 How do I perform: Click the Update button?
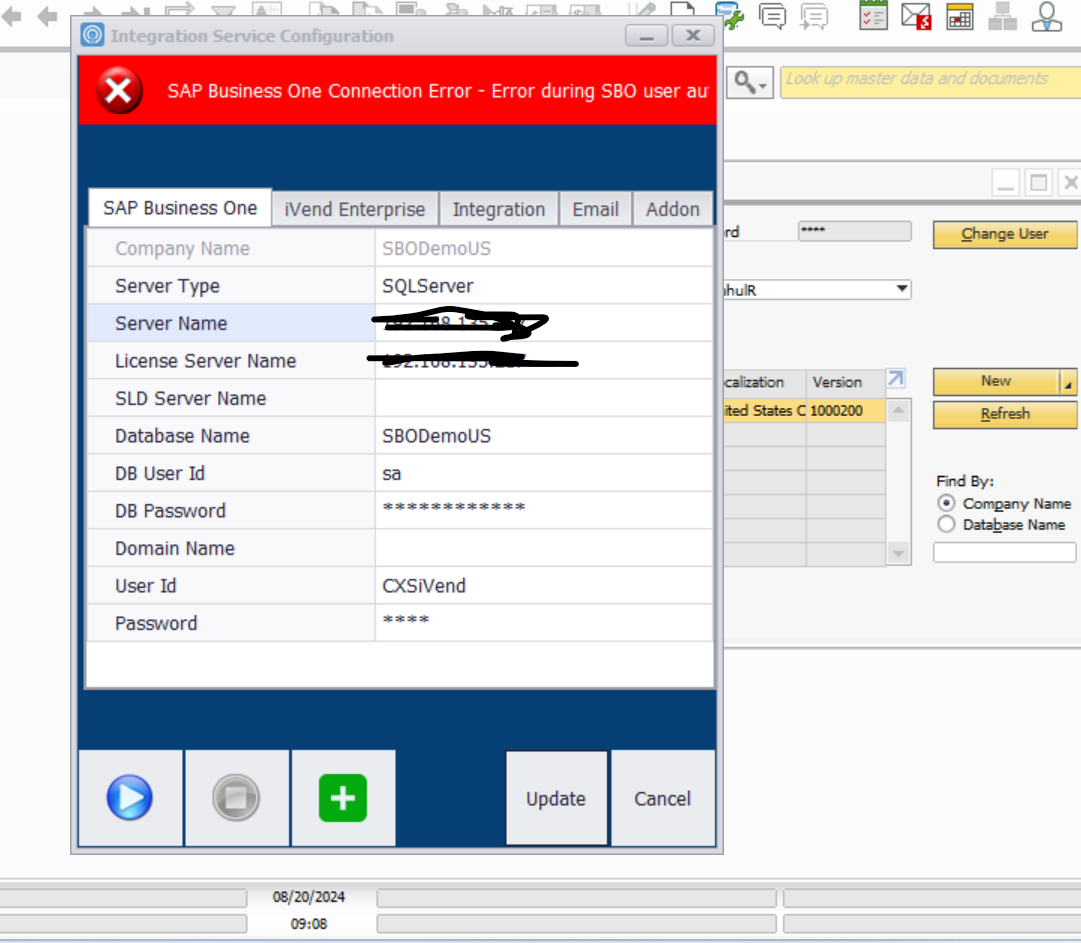(556, 798)
